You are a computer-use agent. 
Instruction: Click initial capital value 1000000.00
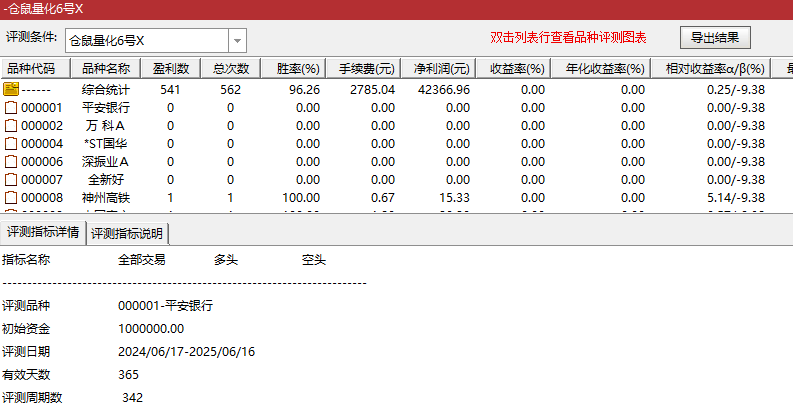[x=151, y=329]
